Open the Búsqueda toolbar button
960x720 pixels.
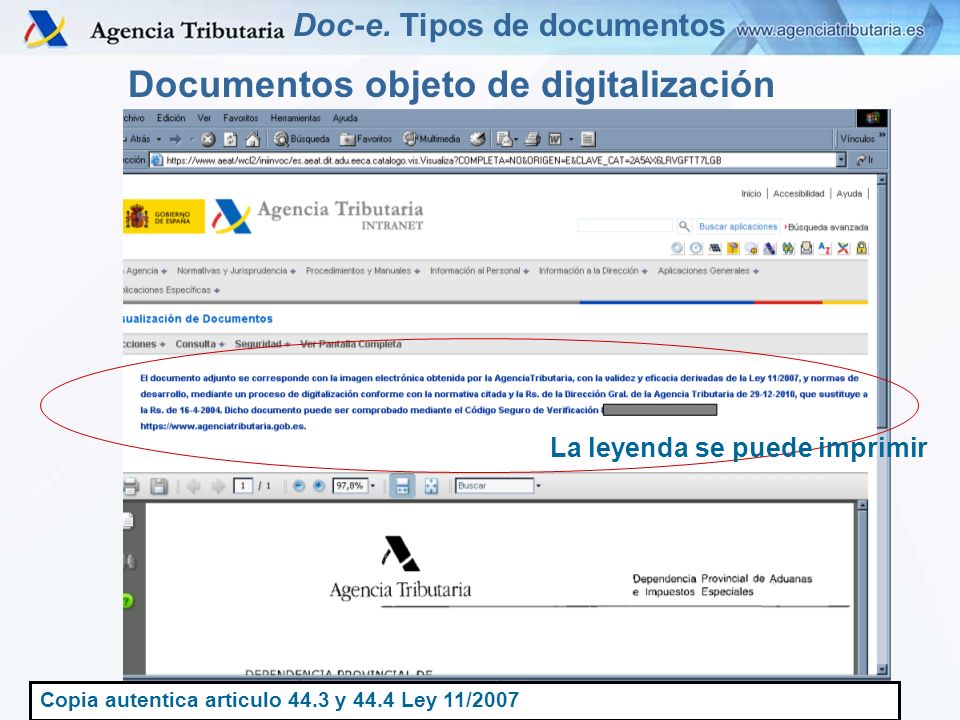302,140
